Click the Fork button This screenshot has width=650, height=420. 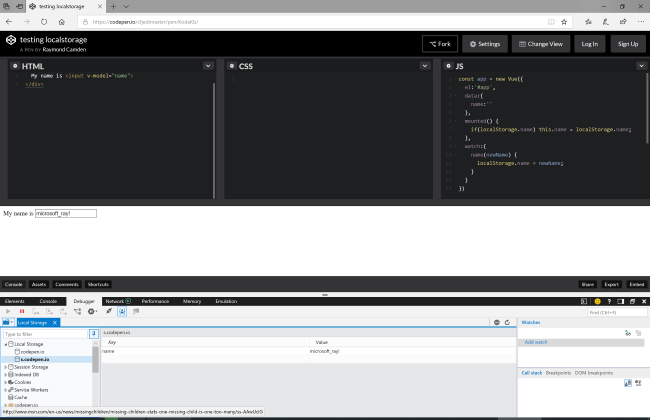pos(439,44)
